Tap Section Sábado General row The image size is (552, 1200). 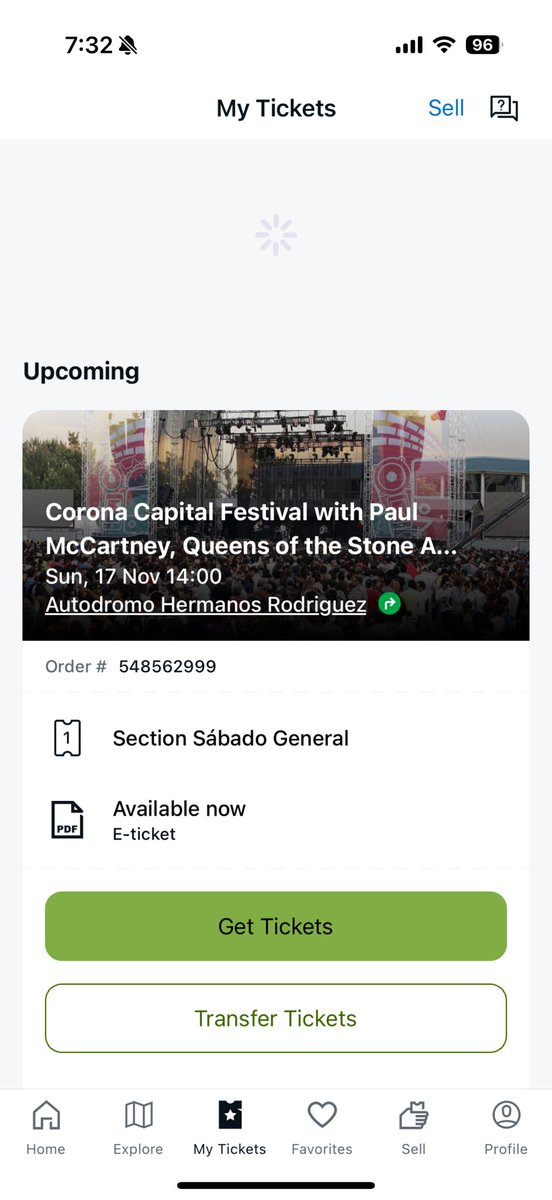point(276,738)
